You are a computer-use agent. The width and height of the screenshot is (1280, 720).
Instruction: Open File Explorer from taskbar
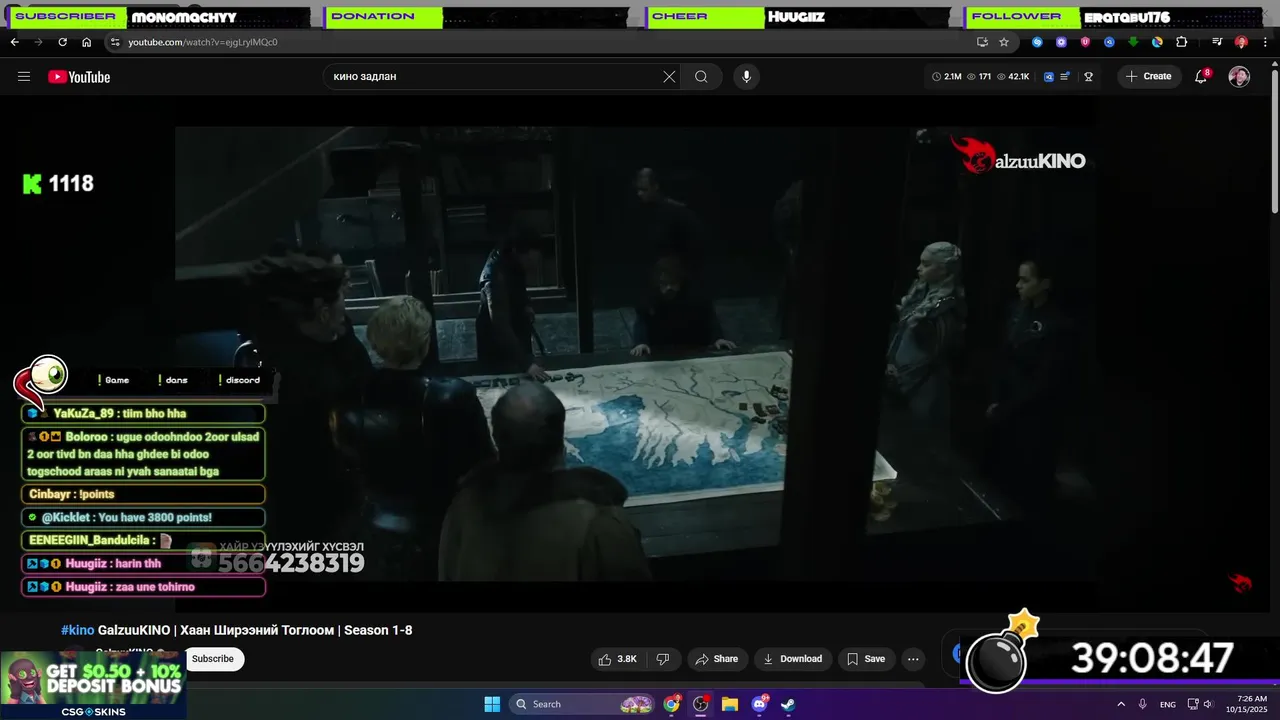point(730,704)
